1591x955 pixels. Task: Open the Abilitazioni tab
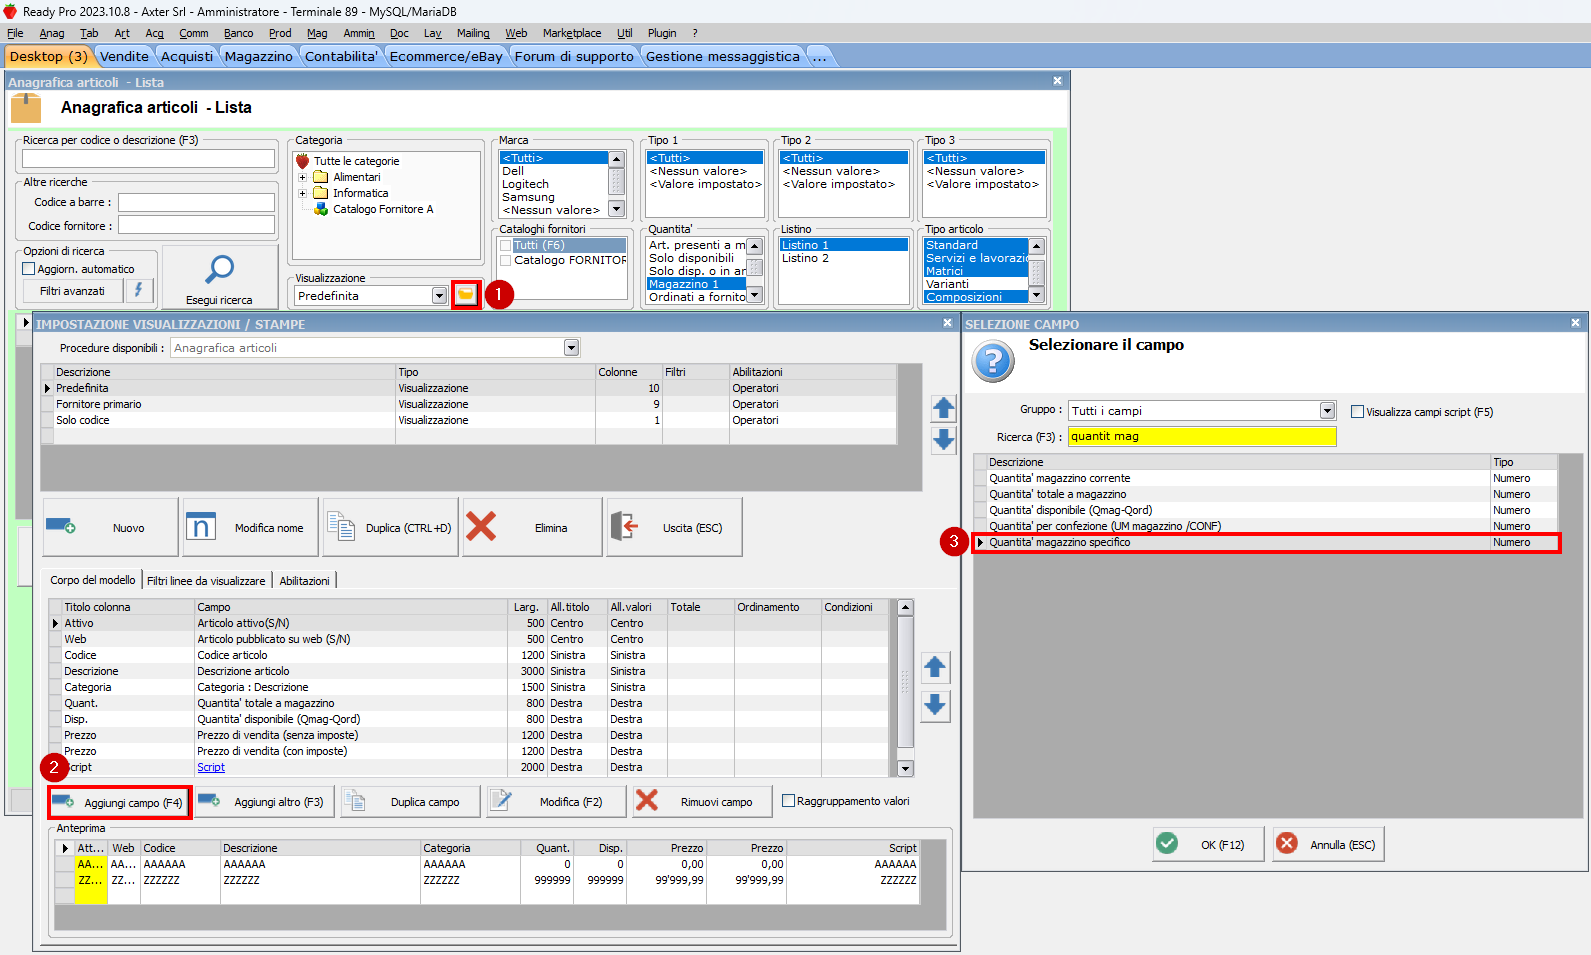[x=304, y=580]
